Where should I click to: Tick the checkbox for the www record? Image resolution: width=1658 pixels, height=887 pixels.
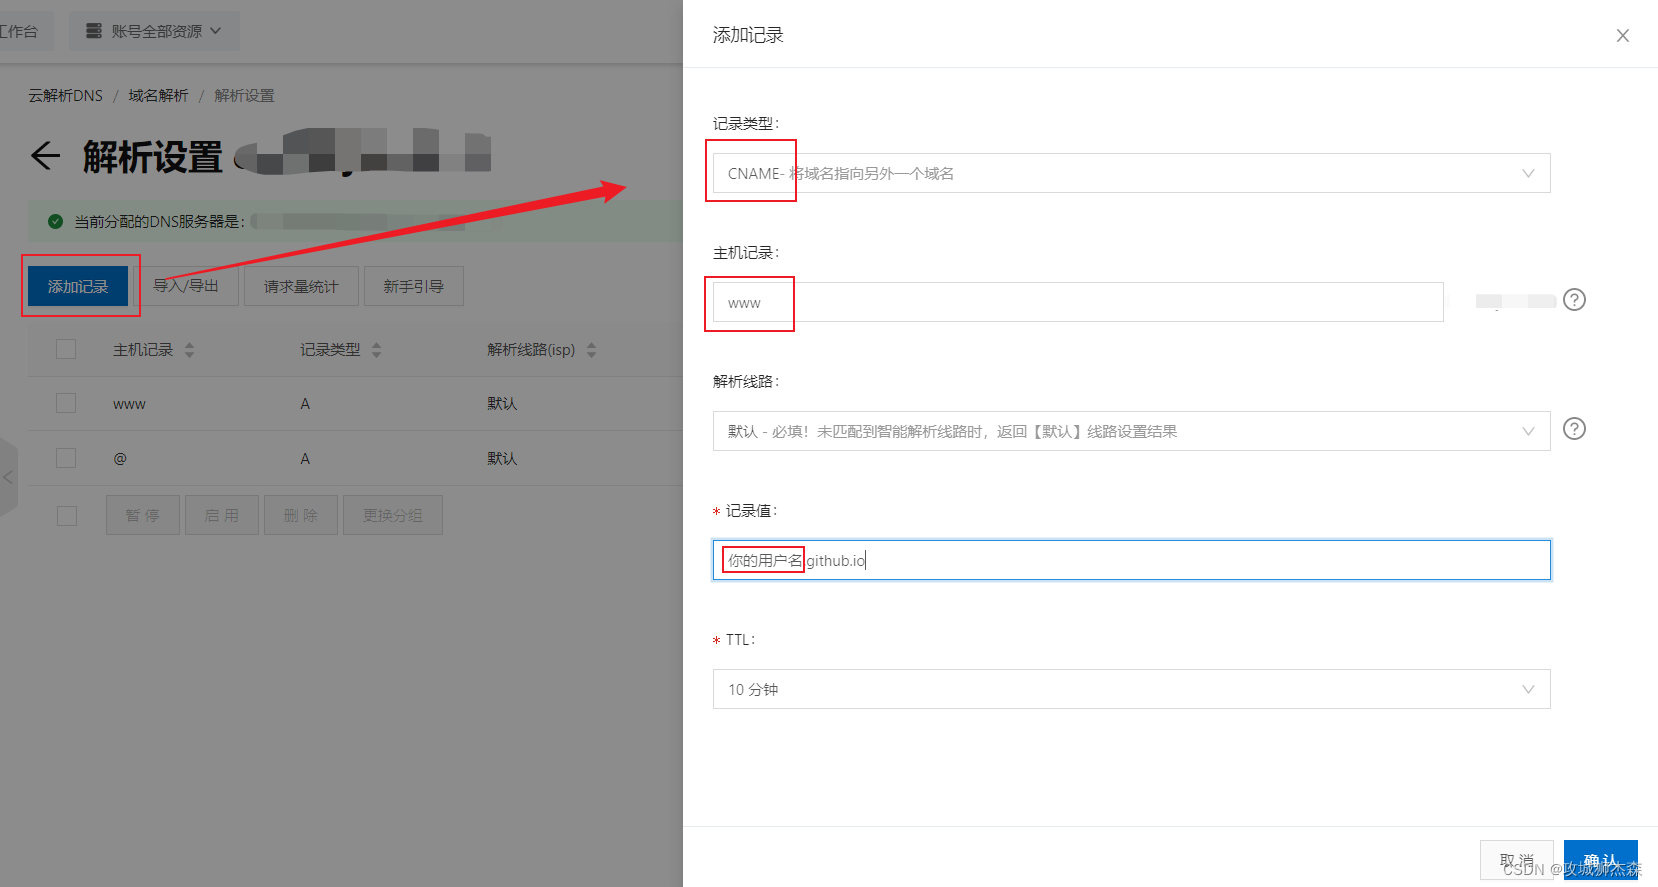tap(66, 403)
